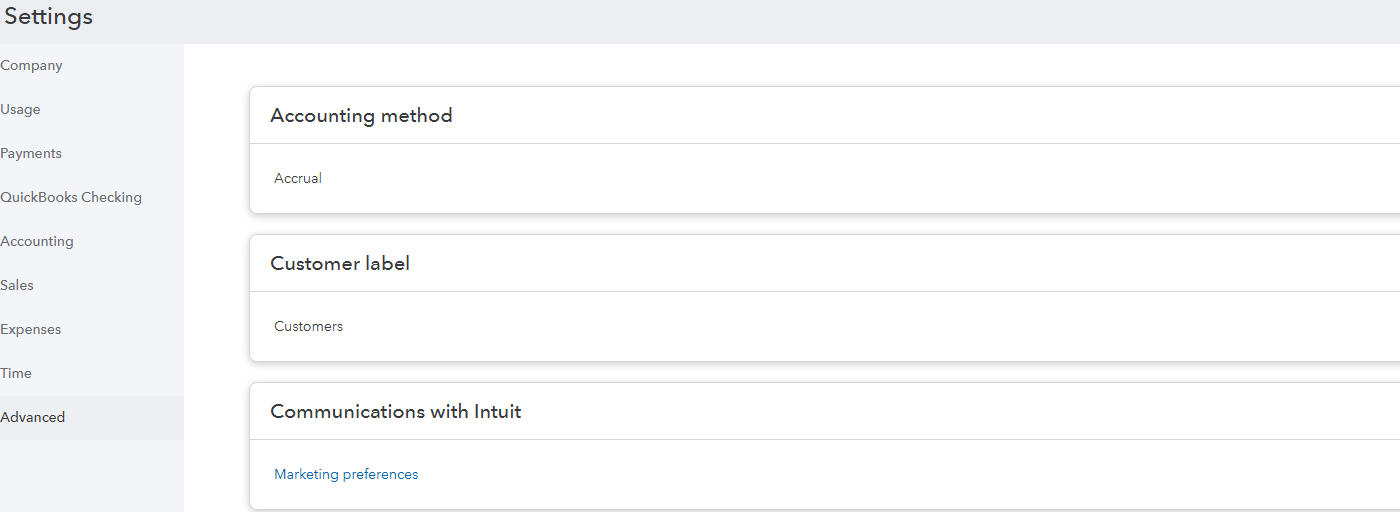
Task: Click gray header bar right of Settings title
Action: [x=700, y=20]
